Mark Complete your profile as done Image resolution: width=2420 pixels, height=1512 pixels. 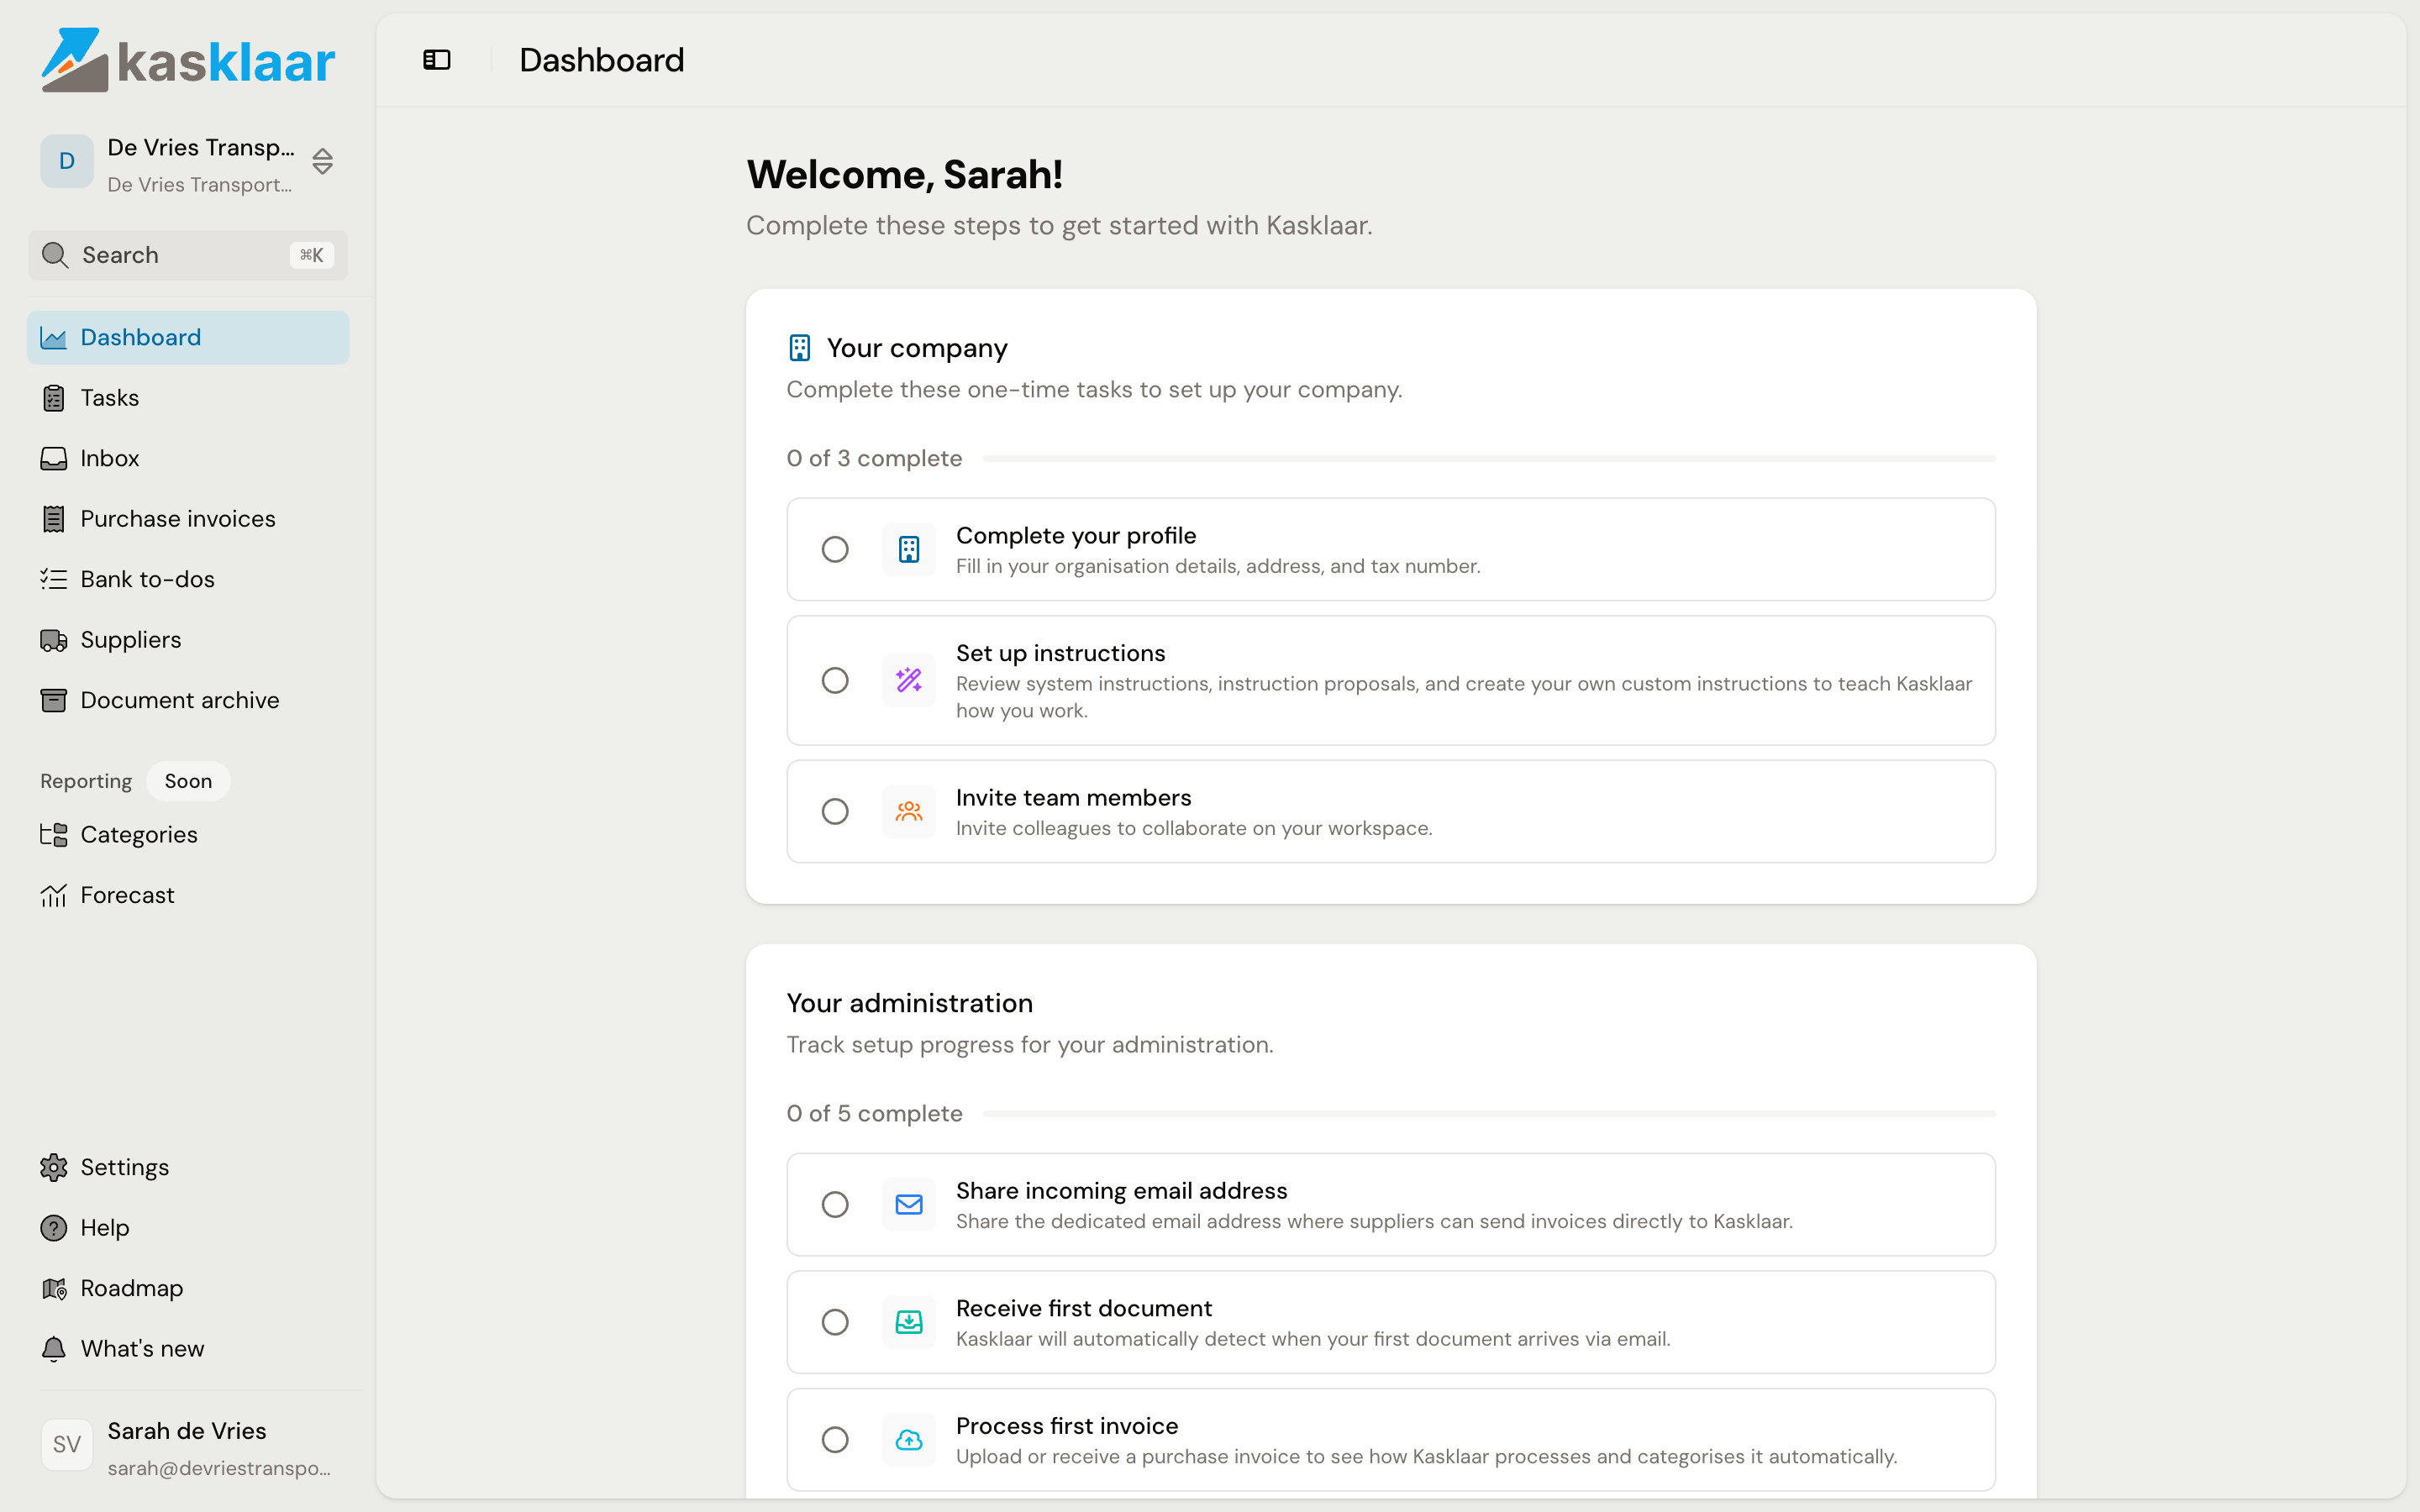[x=835, y=549]
